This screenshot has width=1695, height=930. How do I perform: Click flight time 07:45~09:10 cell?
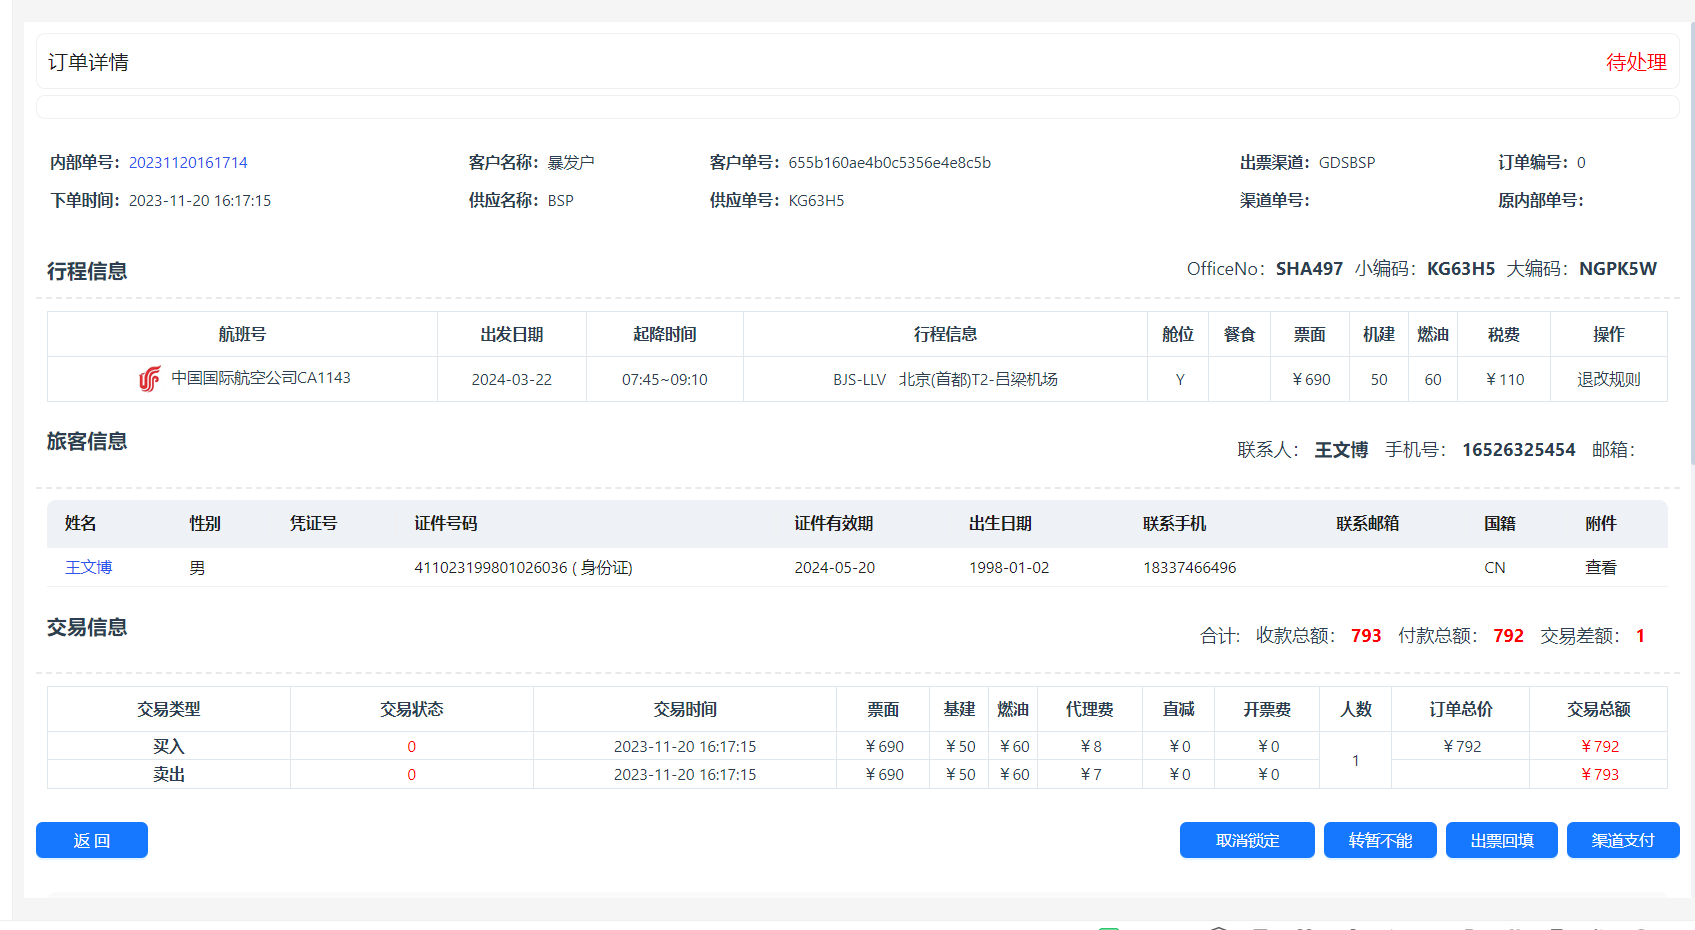pyautogui.click(x=665, y=379)
